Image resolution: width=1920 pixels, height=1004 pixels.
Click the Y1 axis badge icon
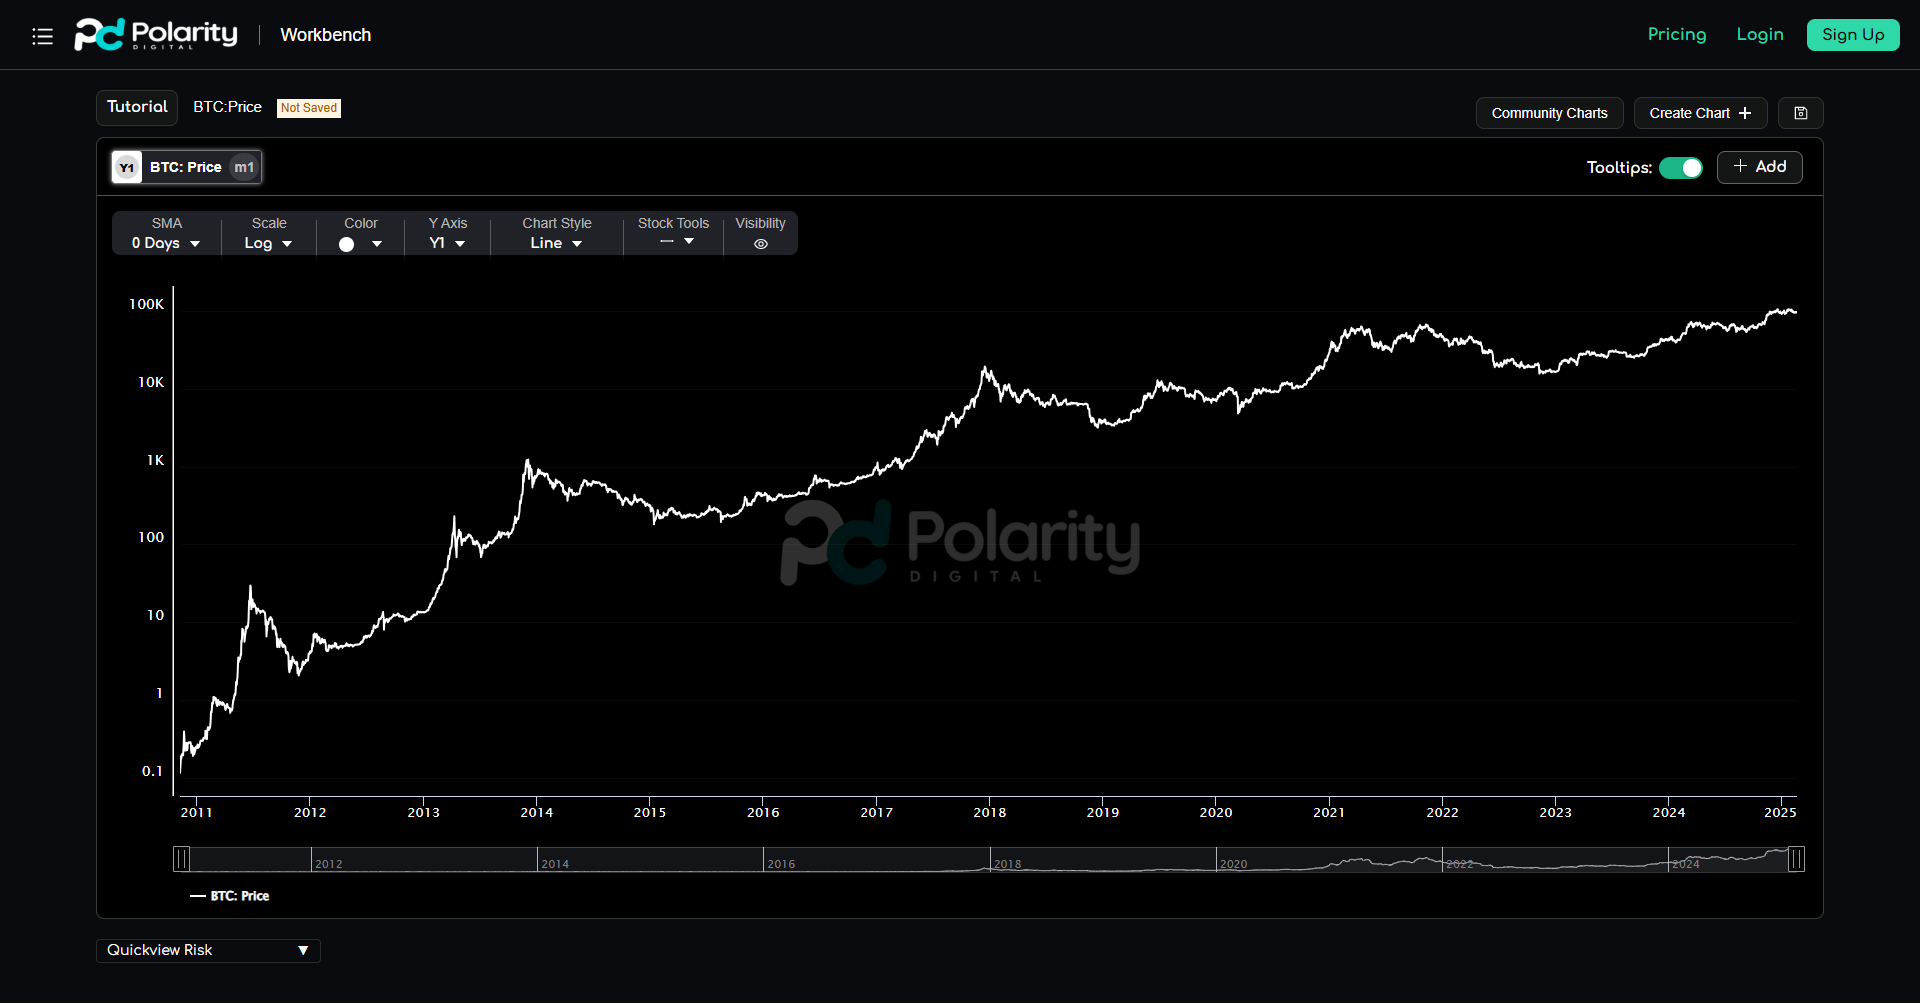[127, 167]
